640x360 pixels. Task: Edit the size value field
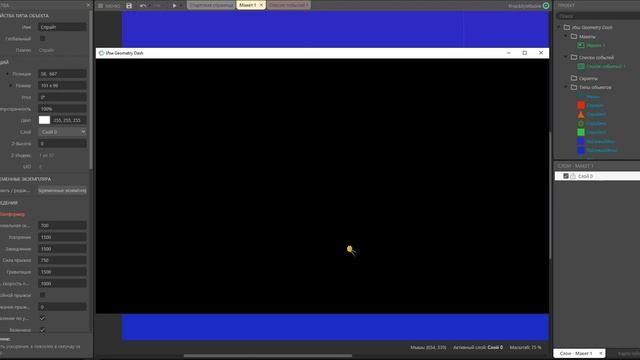click(x=62, y=86)
